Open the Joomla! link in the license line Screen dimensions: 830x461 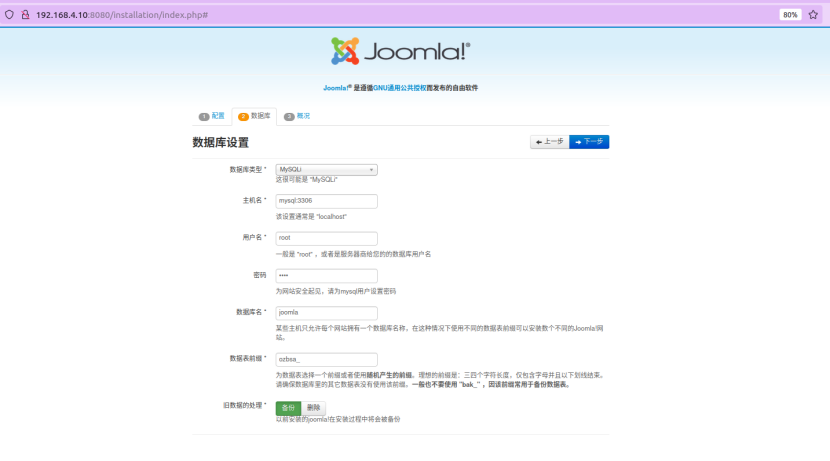tap(336, 88)
